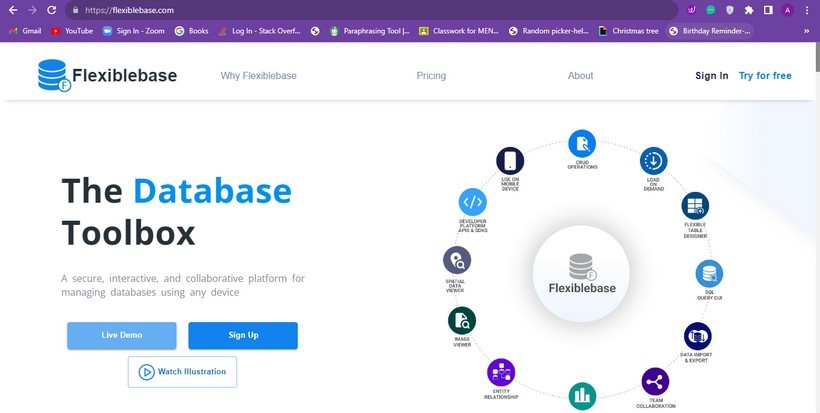
Task: Click the address bar URL field
Action: tap(374, 10)
